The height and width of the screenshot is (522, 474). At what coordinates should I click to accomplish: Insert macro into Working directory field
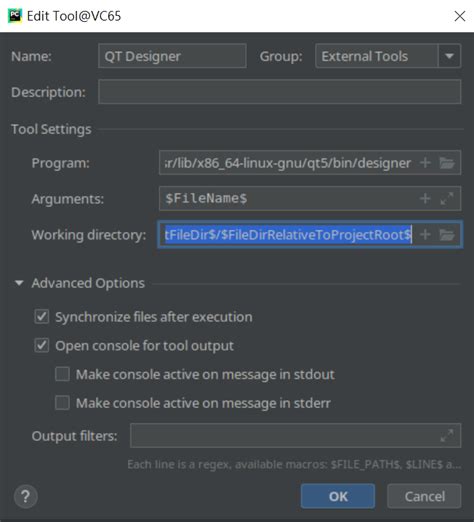[x=425, y=235]
